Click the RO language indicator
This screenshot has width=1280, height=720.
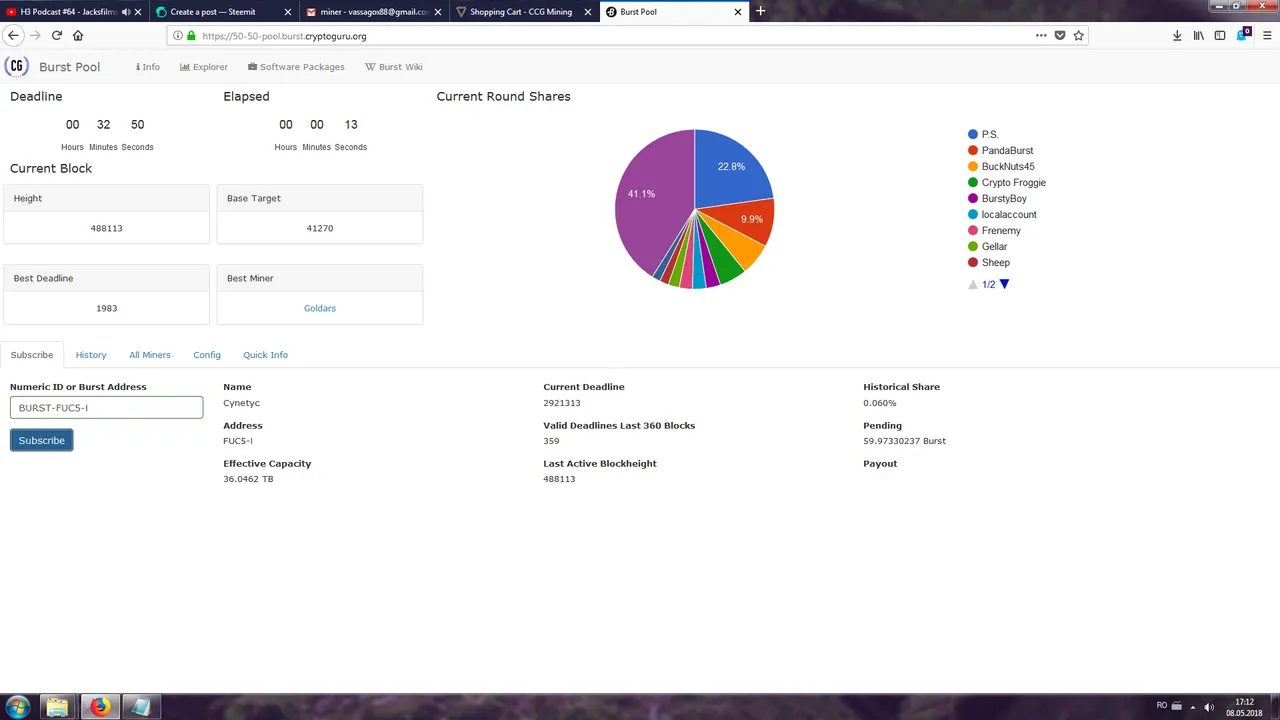pos(1161,706)
